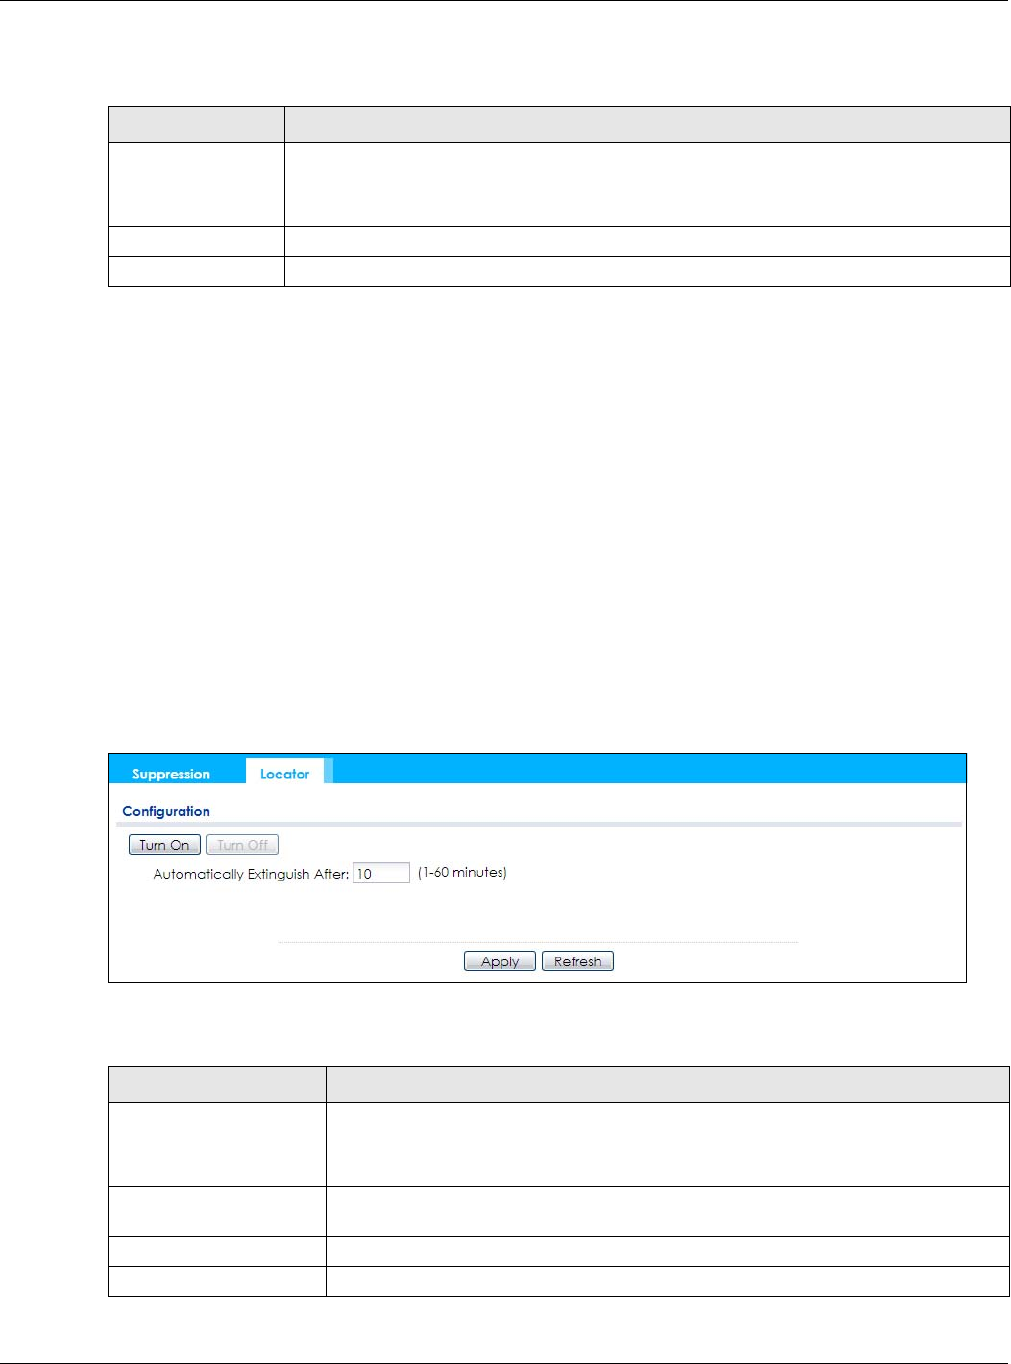This screenshot has height=1364, width=1011.
Task: Click the Refresh button
Action: pos(578,961)
